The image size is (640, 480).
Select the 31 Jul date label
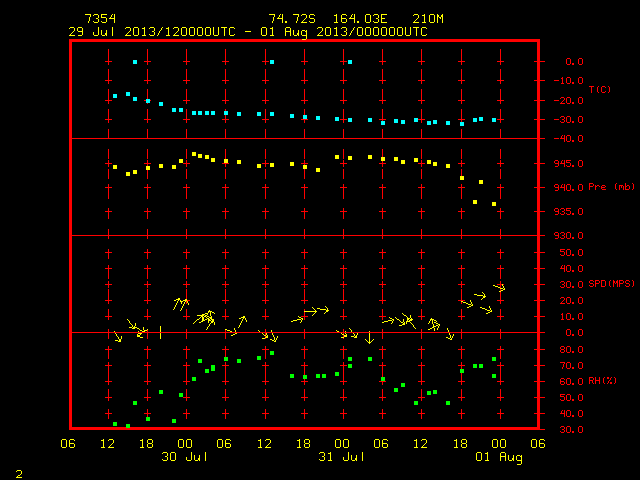341,456
